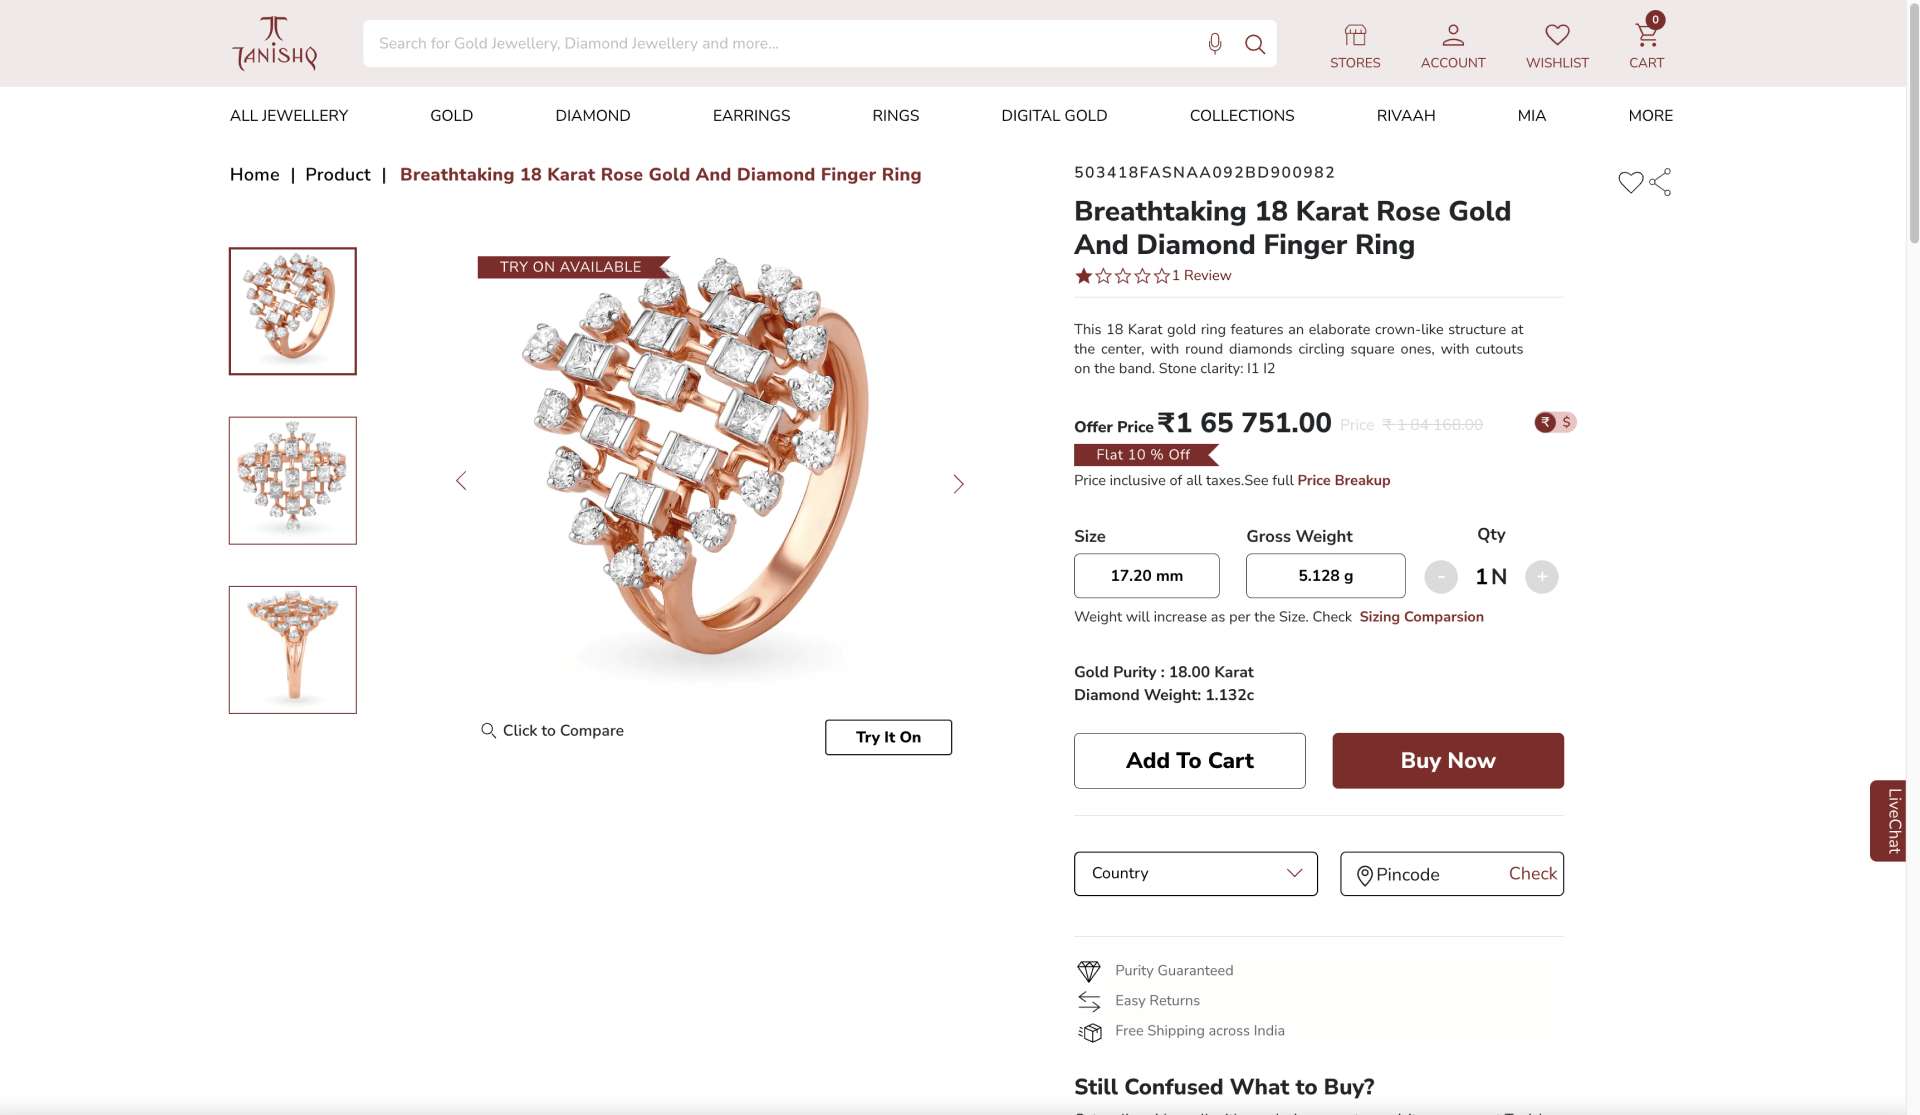Show next product image arrow
Screen dimensions: 1920x1115
(958, 484)
